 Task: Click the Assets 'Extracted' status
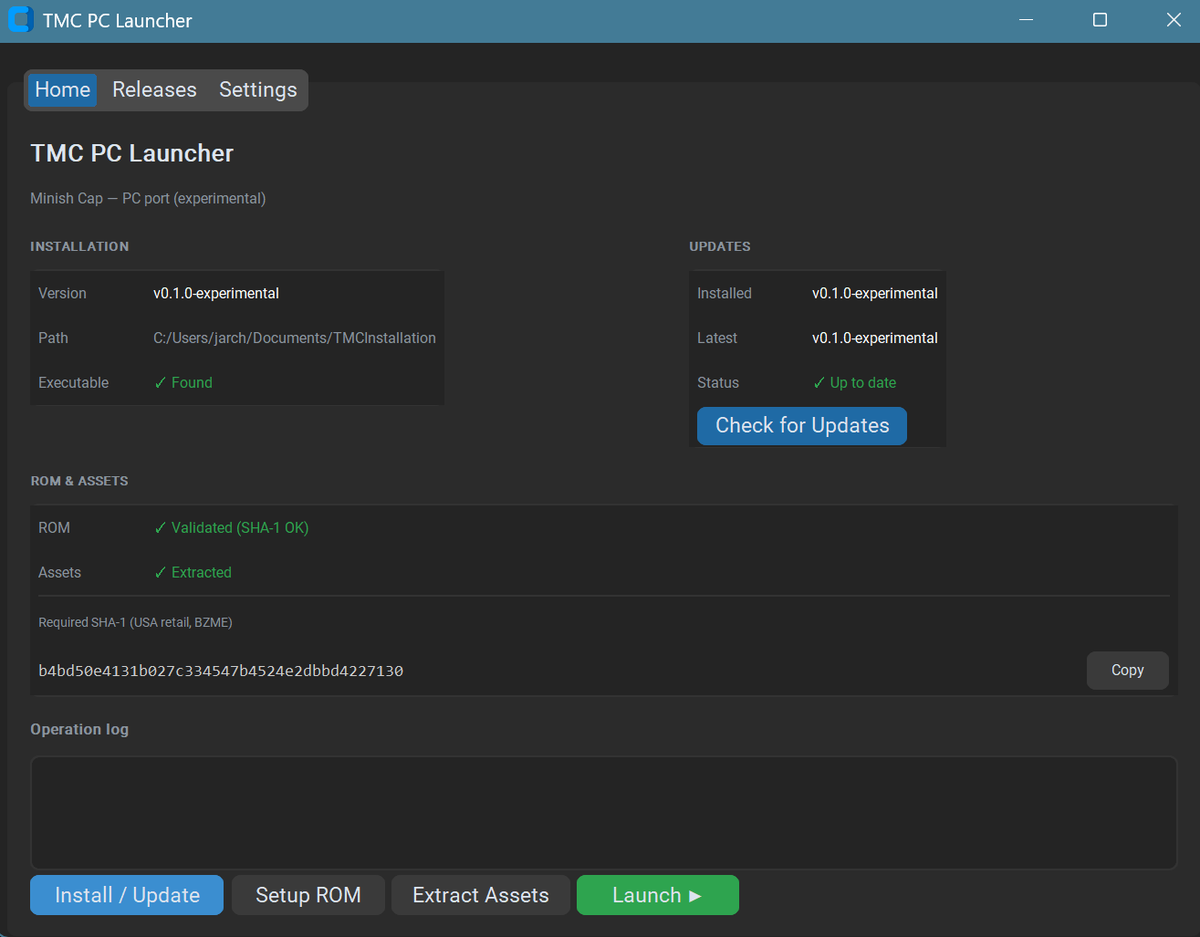[x=192, y=573]
